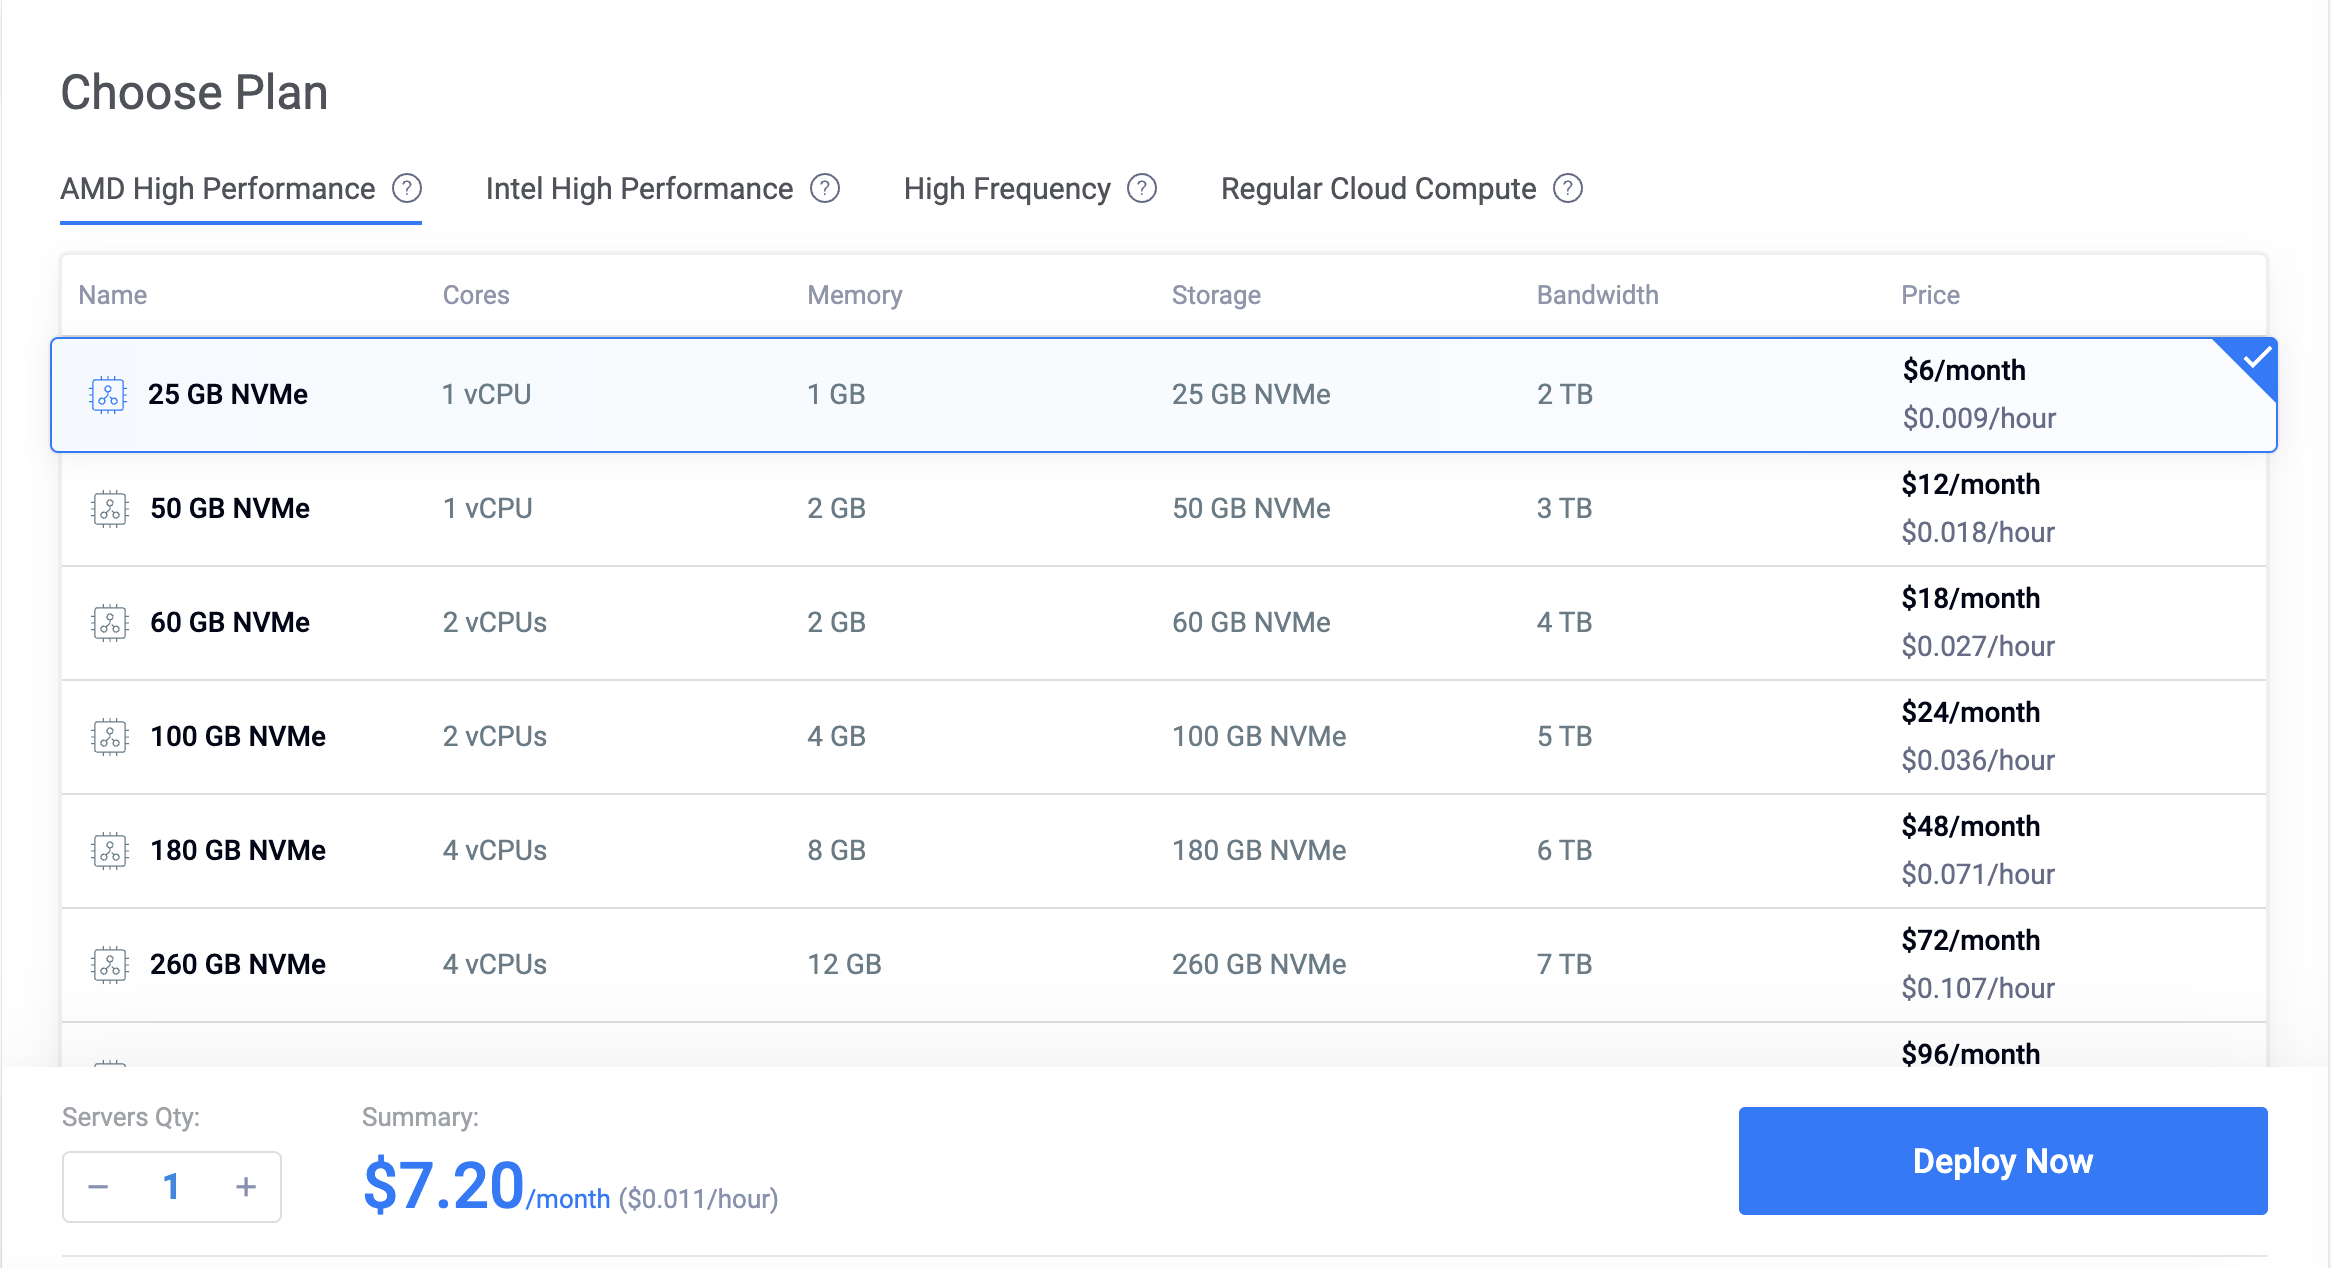Click chip icon of 260 GB NVMe plan
The width and height of the screenshot is (2332, 1268).
[x=110, y=965]
